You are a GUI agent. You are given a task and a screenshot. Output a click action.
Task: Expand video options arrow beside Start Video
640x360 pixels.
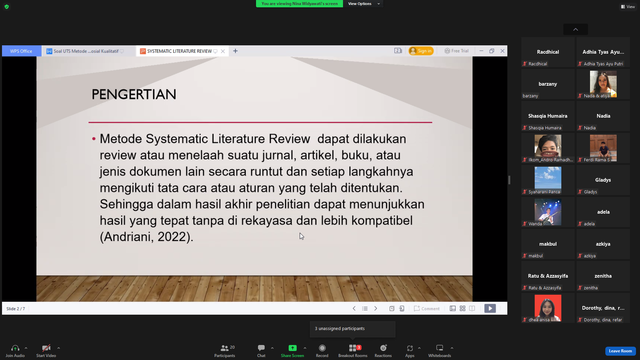58,348
